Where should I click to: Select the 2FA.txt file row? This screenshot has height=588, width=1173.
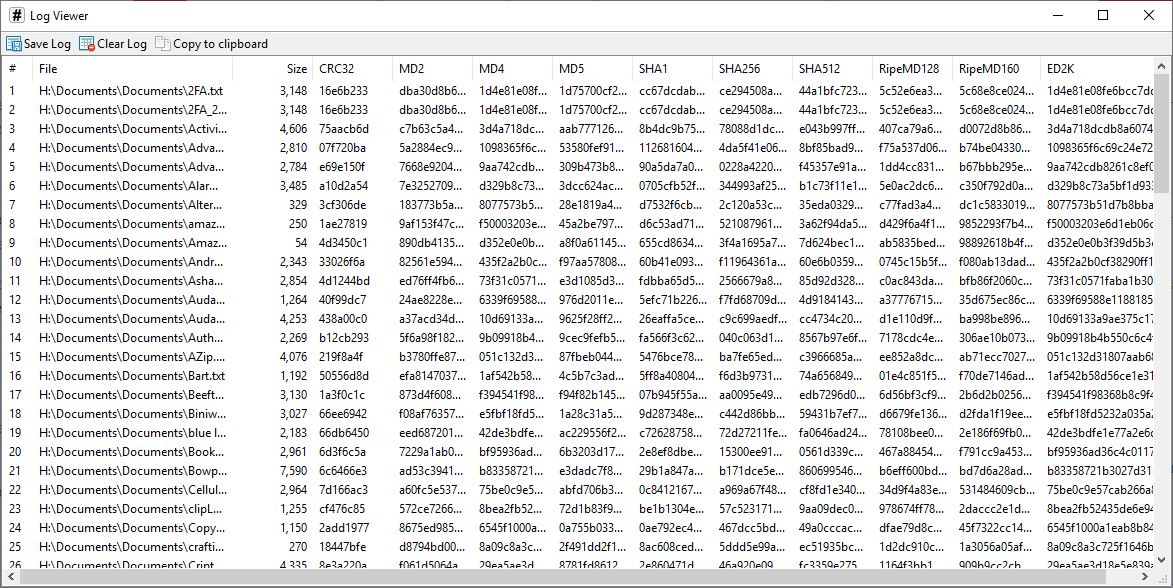point(131,90)
